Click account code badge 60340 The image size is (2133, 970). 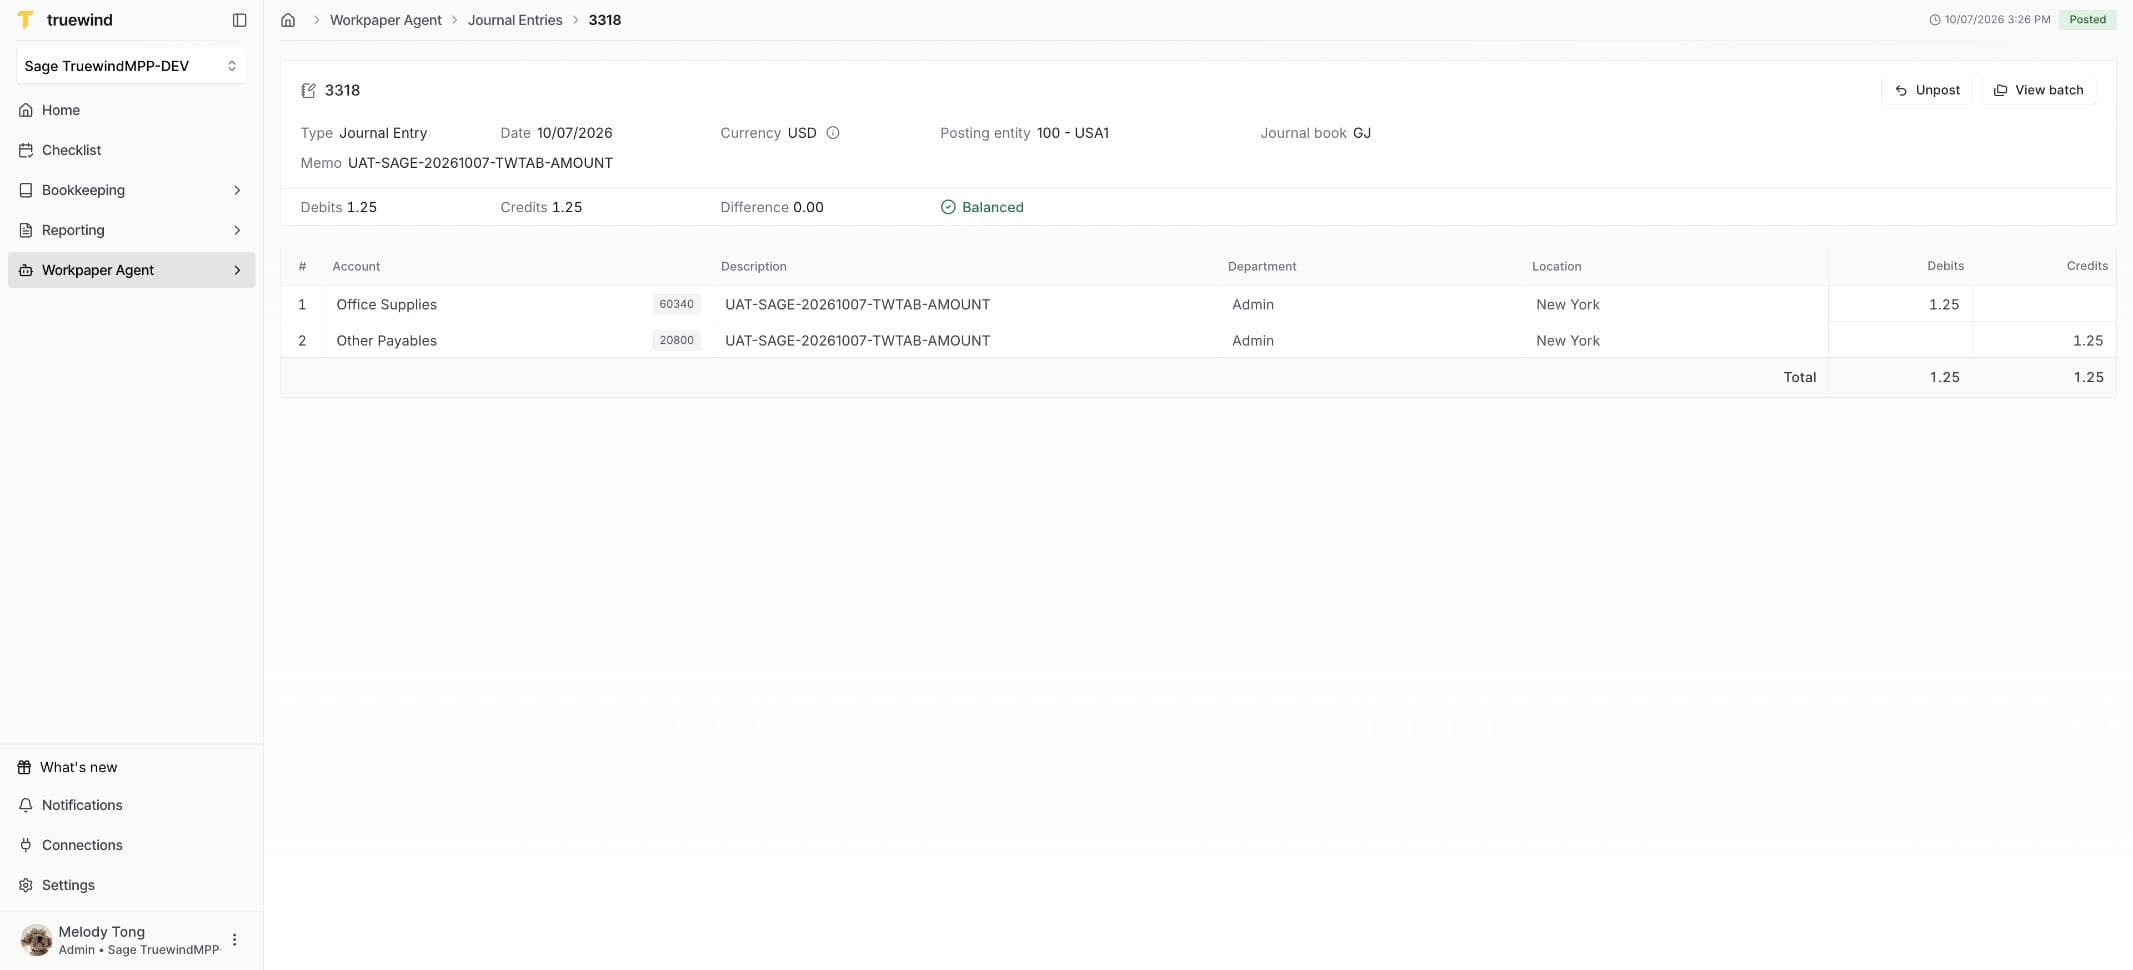pos(676,304)
